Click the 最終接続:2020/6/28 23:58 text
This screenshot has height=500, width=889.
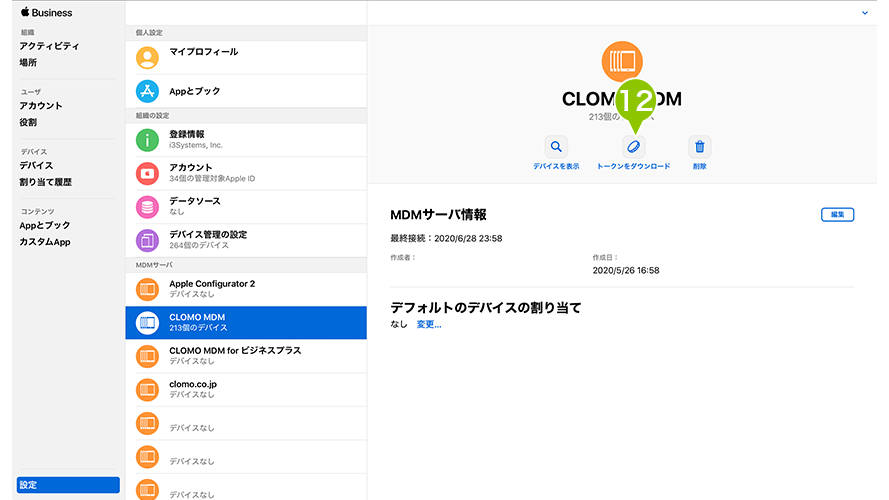pyautogui.click(x=446, y=239)
